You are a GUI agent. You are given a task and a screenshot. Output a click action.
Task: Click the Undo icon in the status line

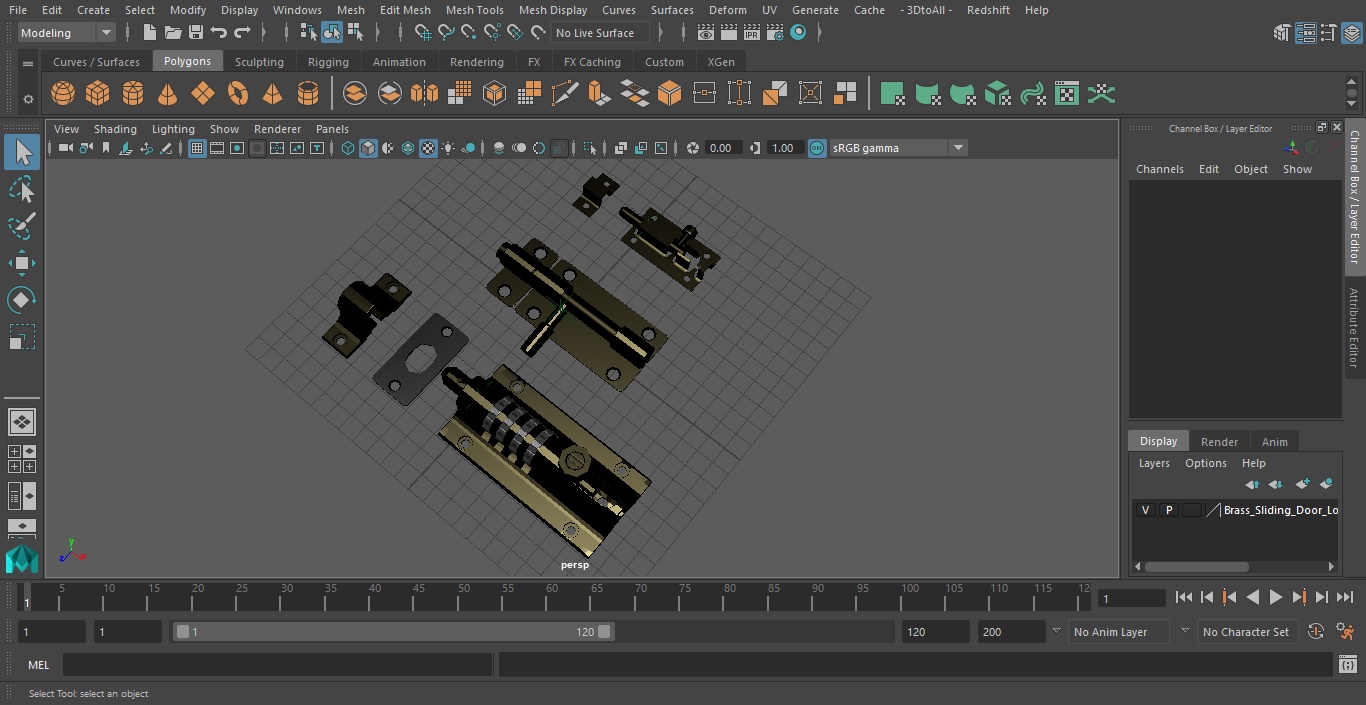point(219,33)
